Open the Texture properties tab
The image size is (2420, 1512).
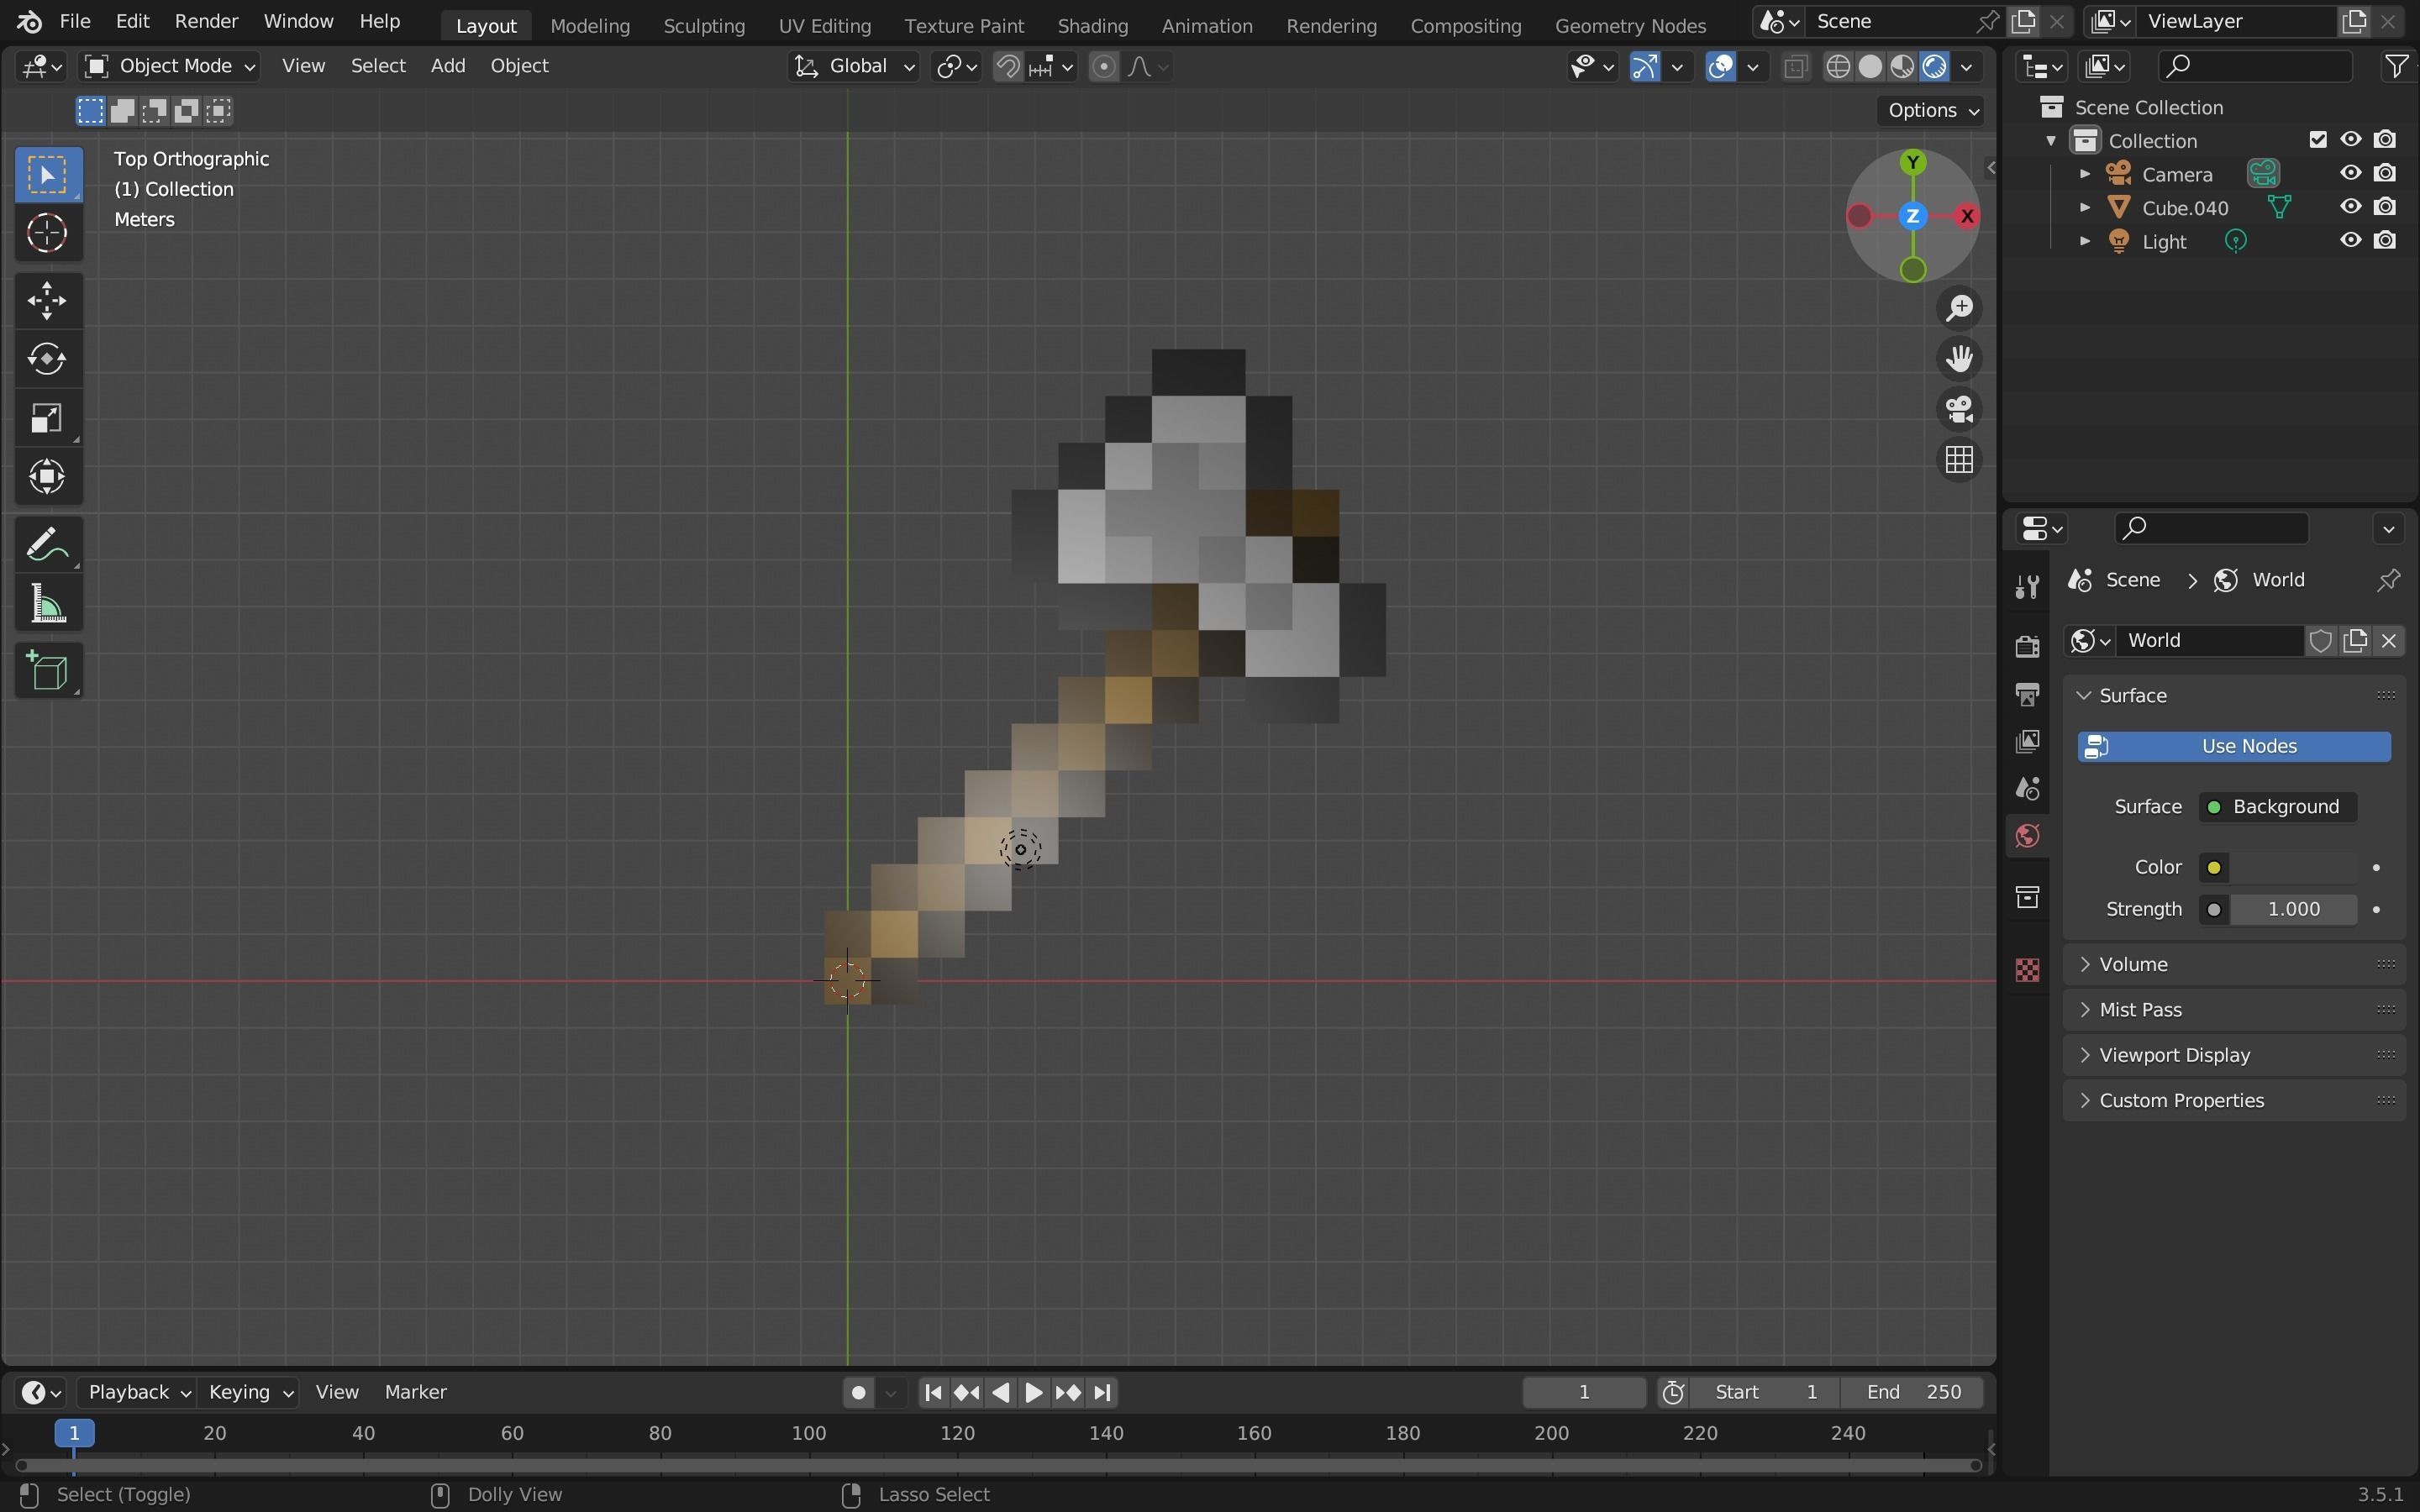click(x=2027, y=970)
